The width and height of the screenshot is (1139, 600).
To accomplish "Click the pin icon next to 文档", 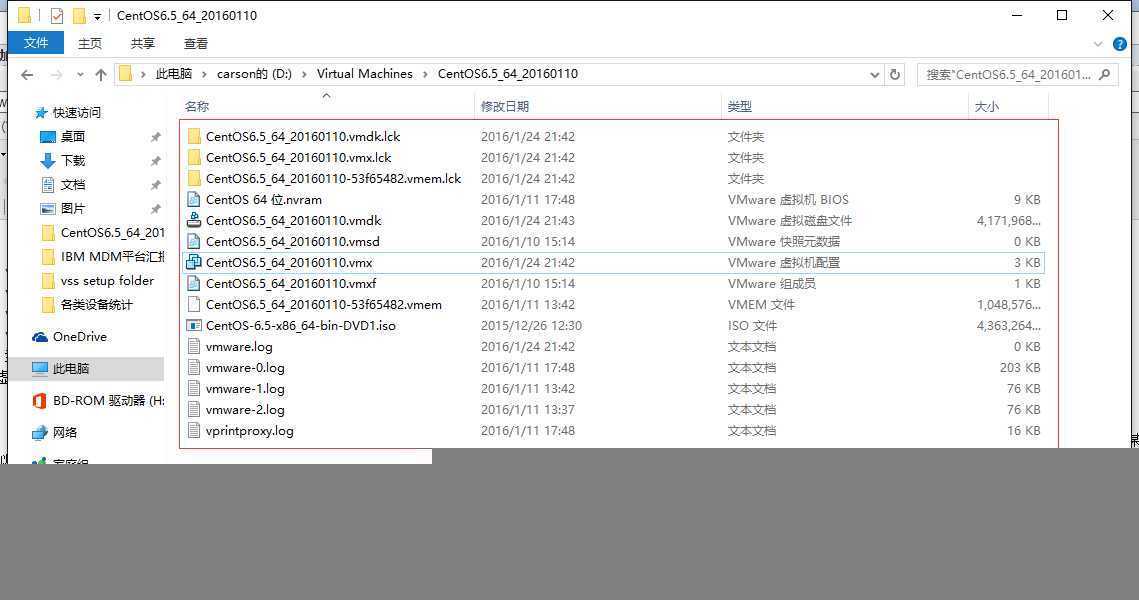I will tap(155, 185).
